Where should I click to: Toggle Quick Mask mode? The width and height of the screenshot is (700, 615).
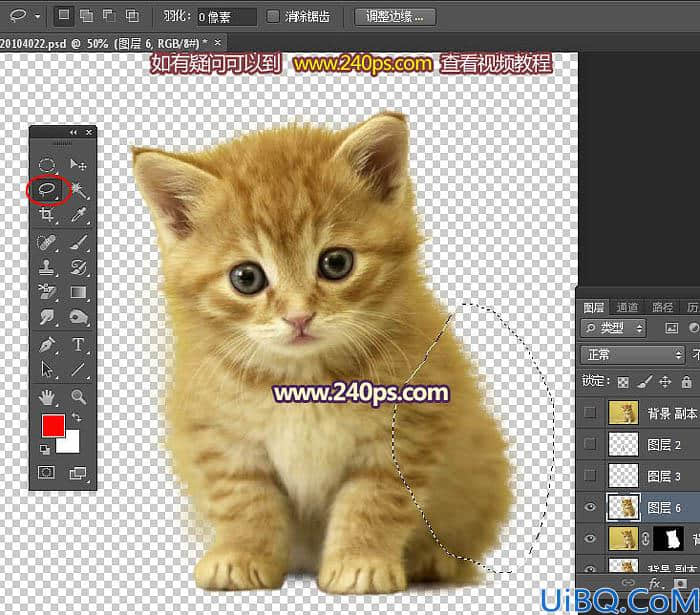(46, 472)
